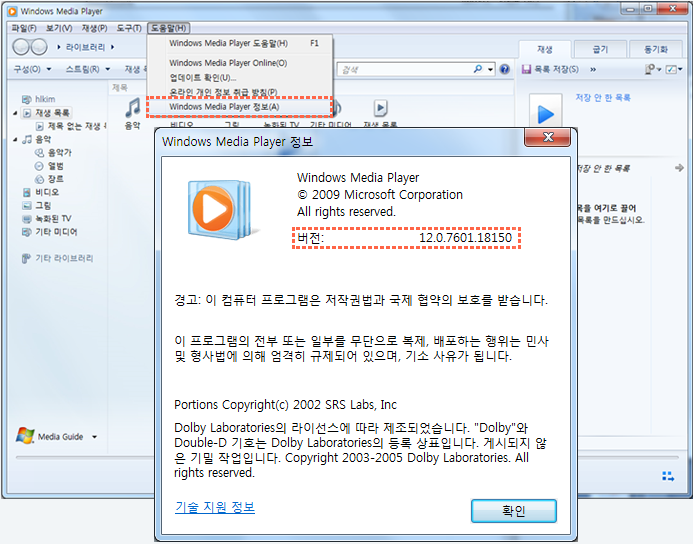This screenshot has height=544, width=693.
Task: Click the Windows logo beside Media Guide
Action: (x=25, y=436)
